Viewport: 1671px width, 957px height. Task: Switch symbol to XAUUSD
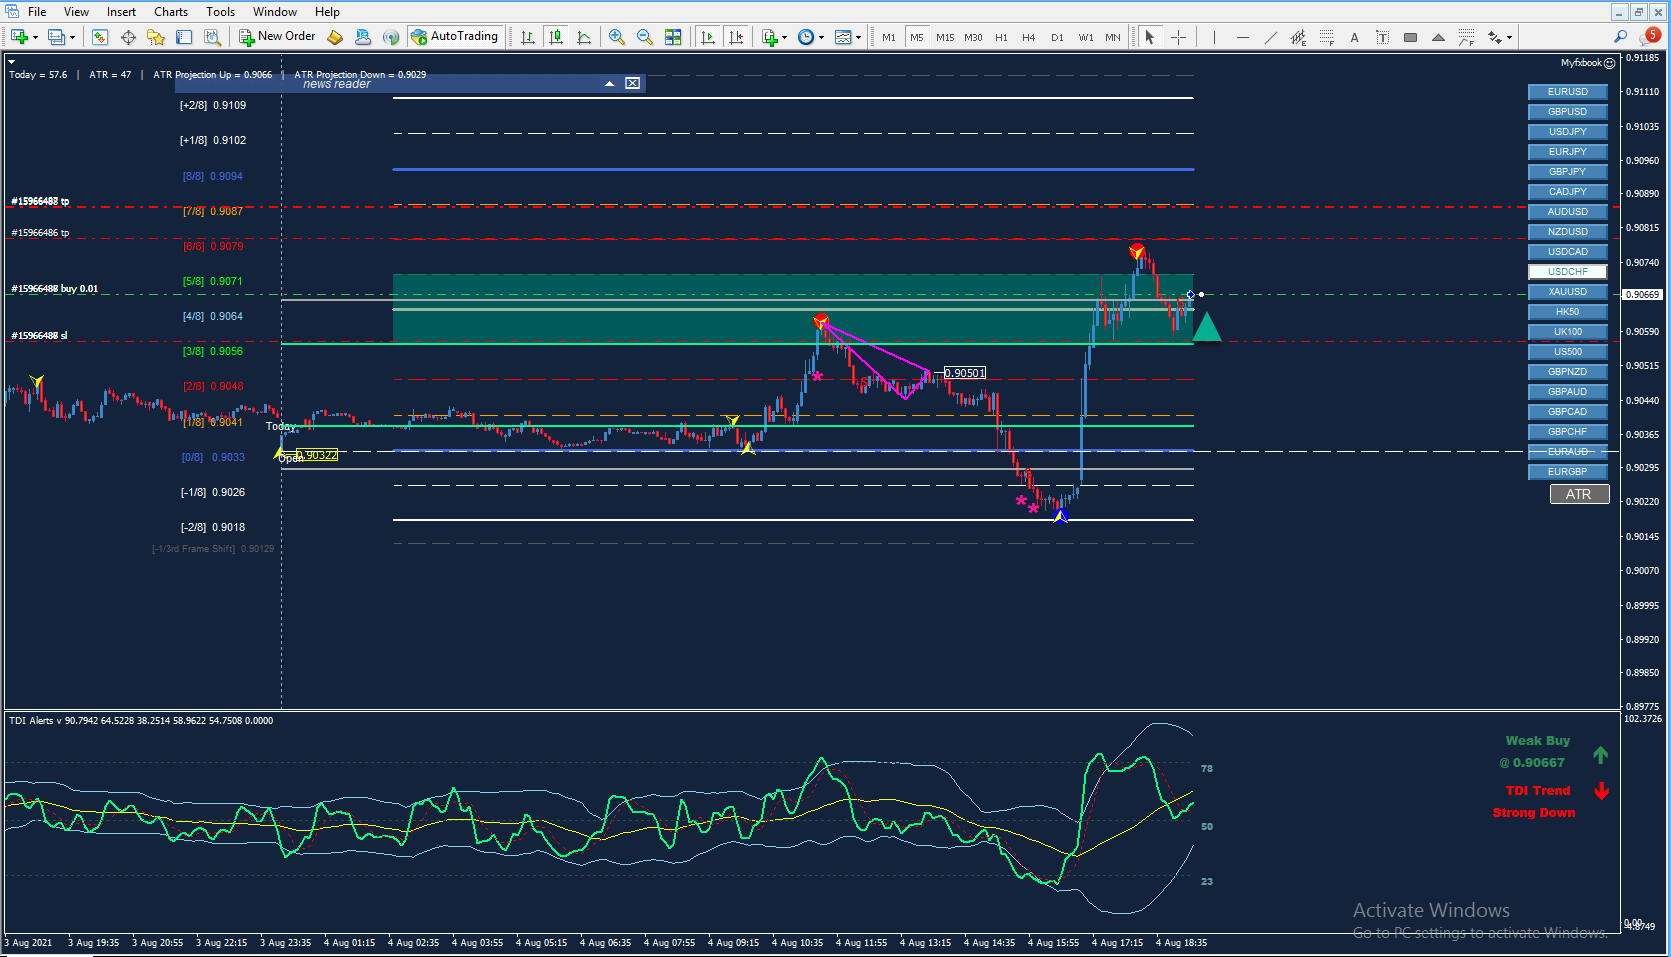(1567, 292)
